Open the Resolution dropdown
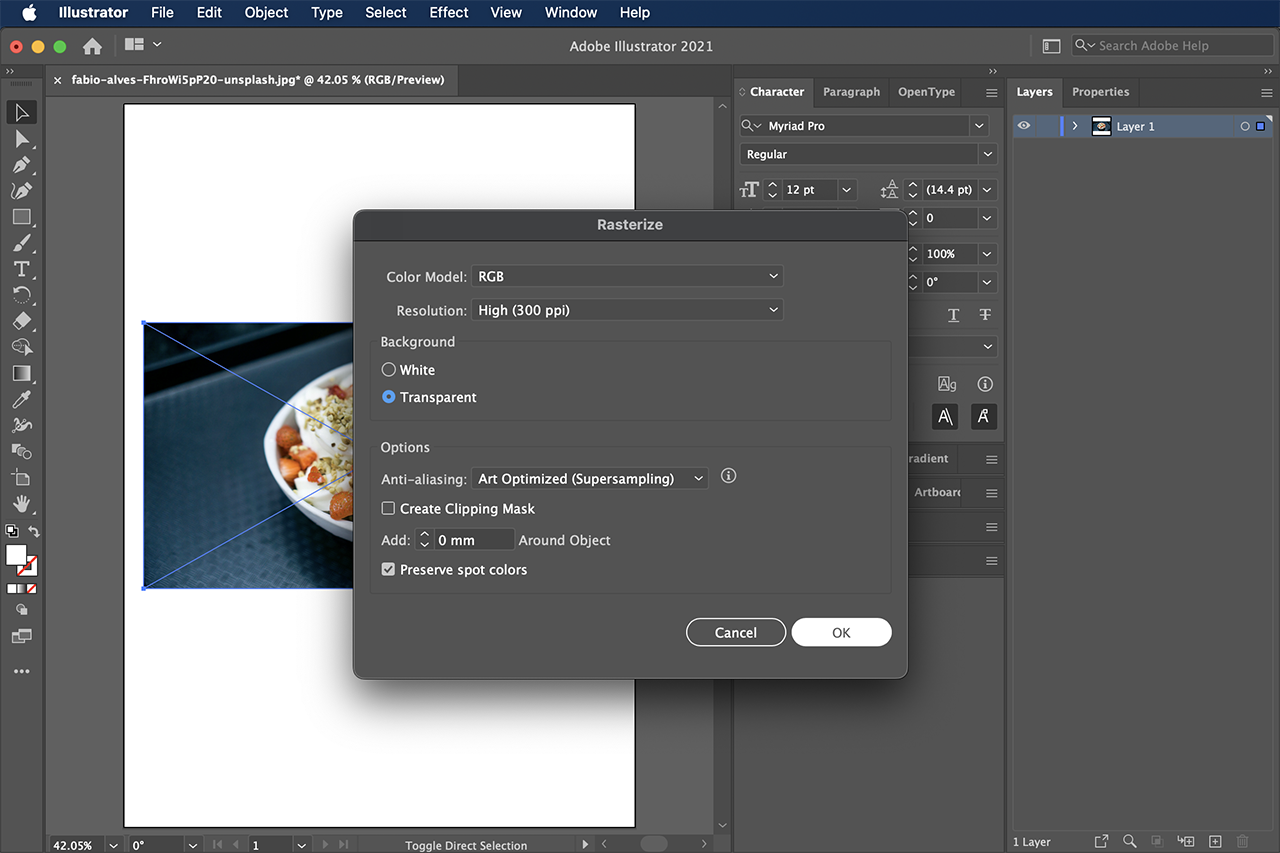Screen dimensions: 1280x853 627,310
